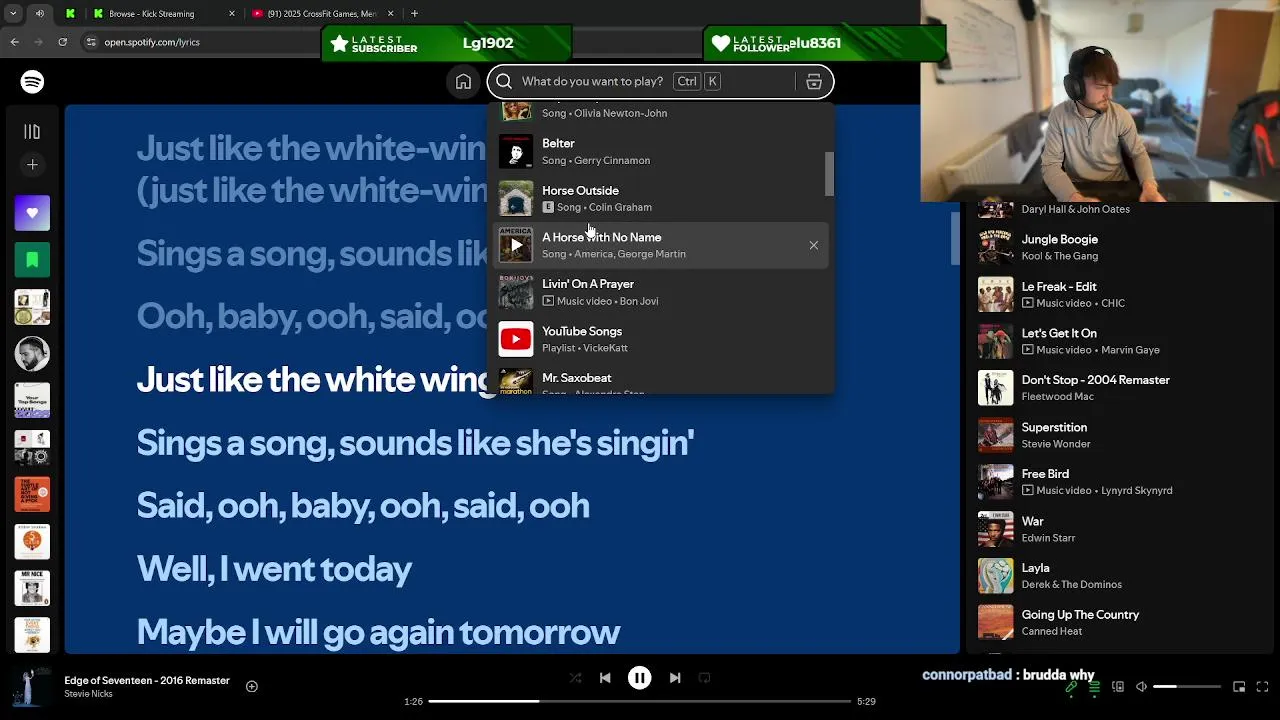This screenshot has height=720, width=1280.
Task: Open Edge of Seventeen - 2016 Remaster title
Action: [147, 680]
